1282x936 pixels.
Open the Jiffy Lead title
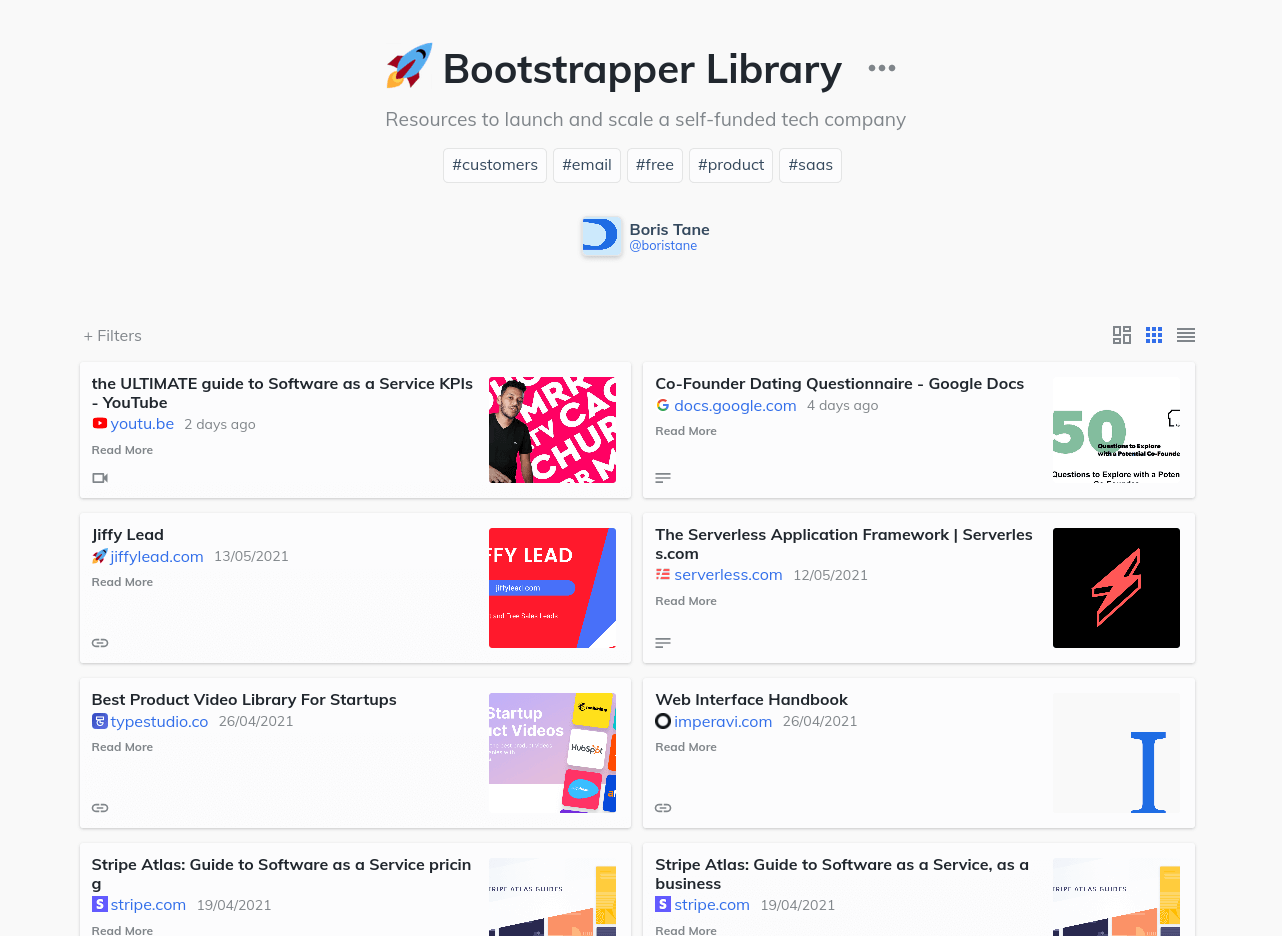127,534
